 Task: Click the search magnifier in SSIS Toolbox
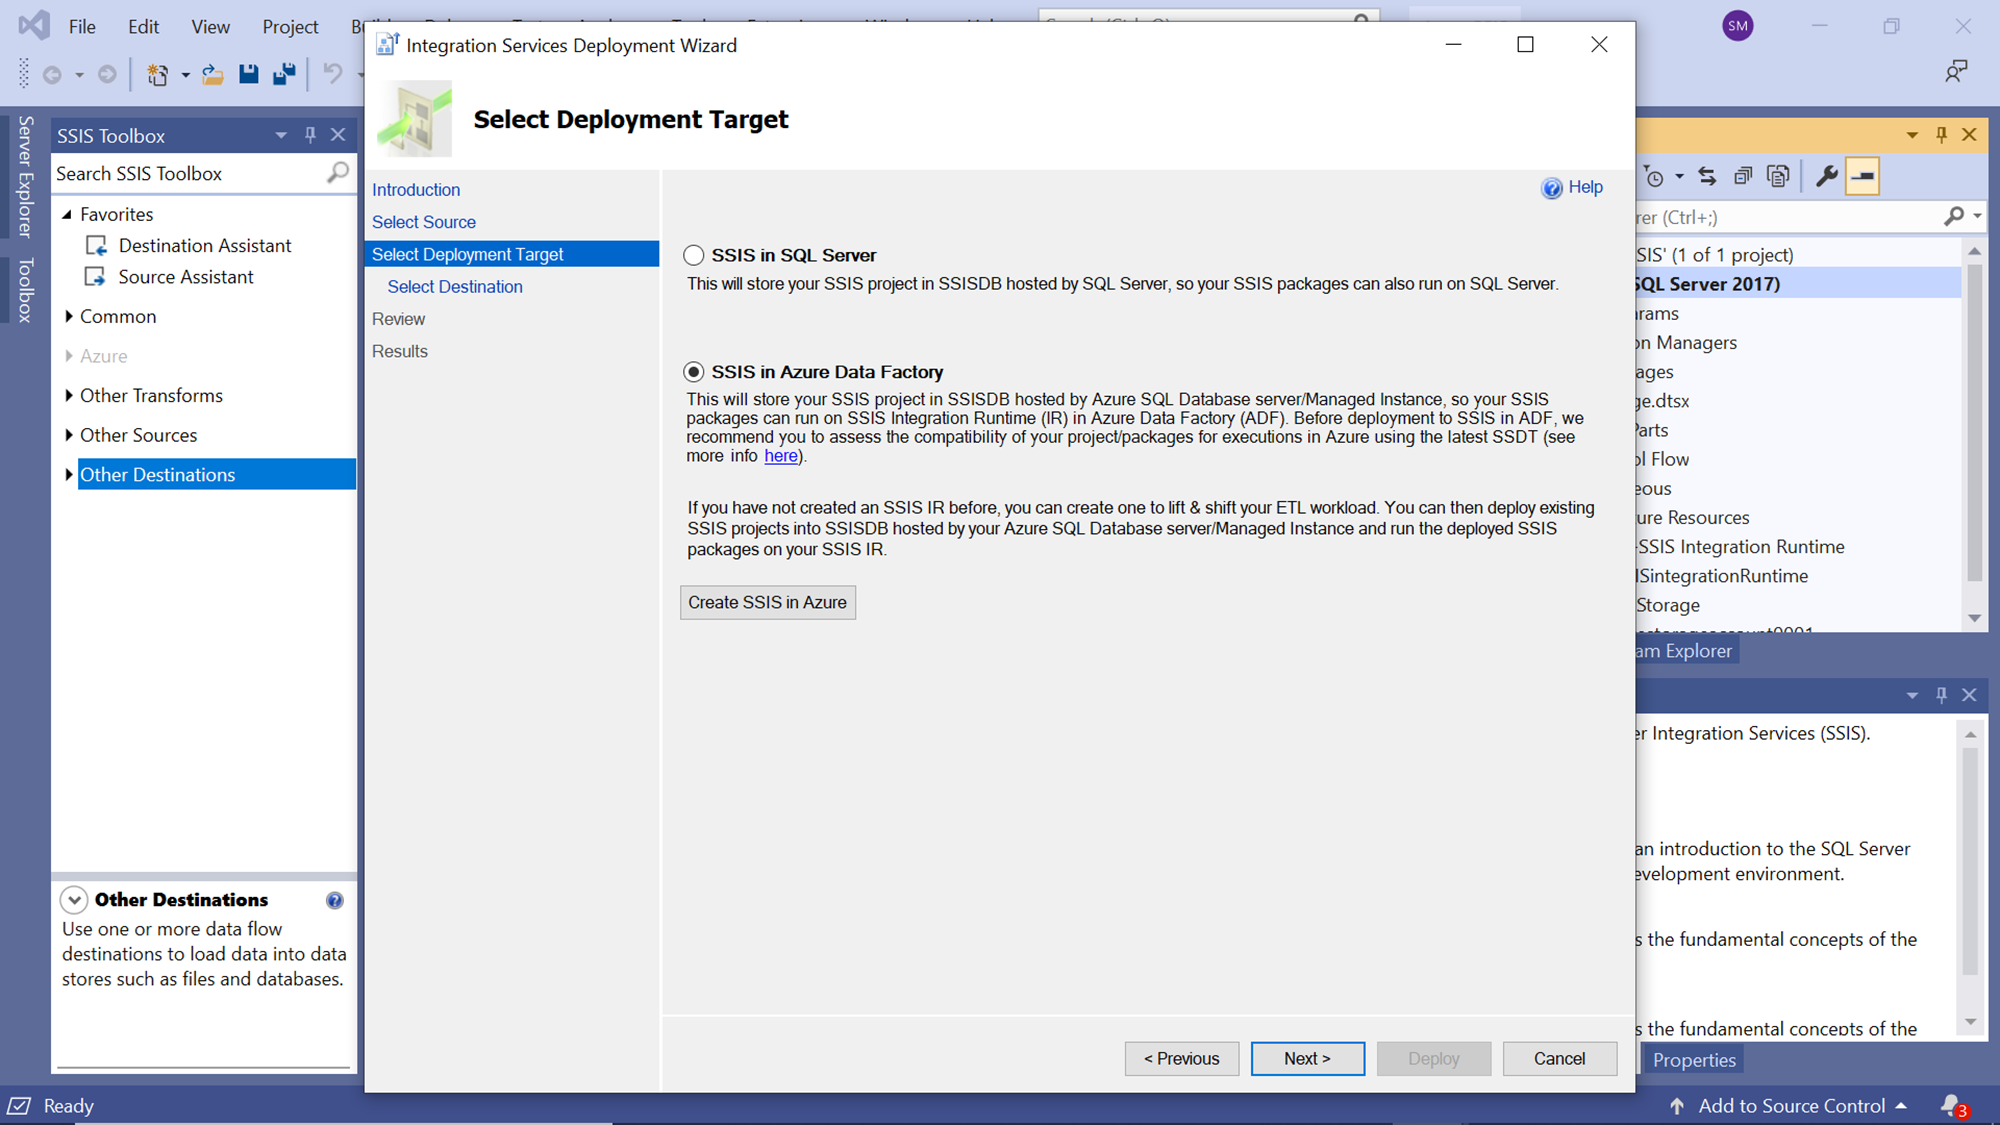338,173
